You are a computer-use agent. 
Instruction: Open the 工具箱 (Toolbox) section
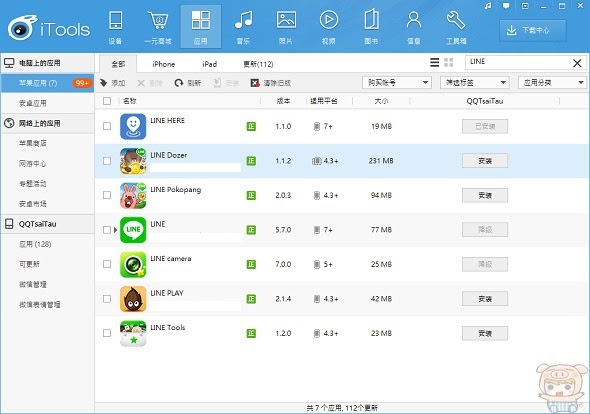456,27
